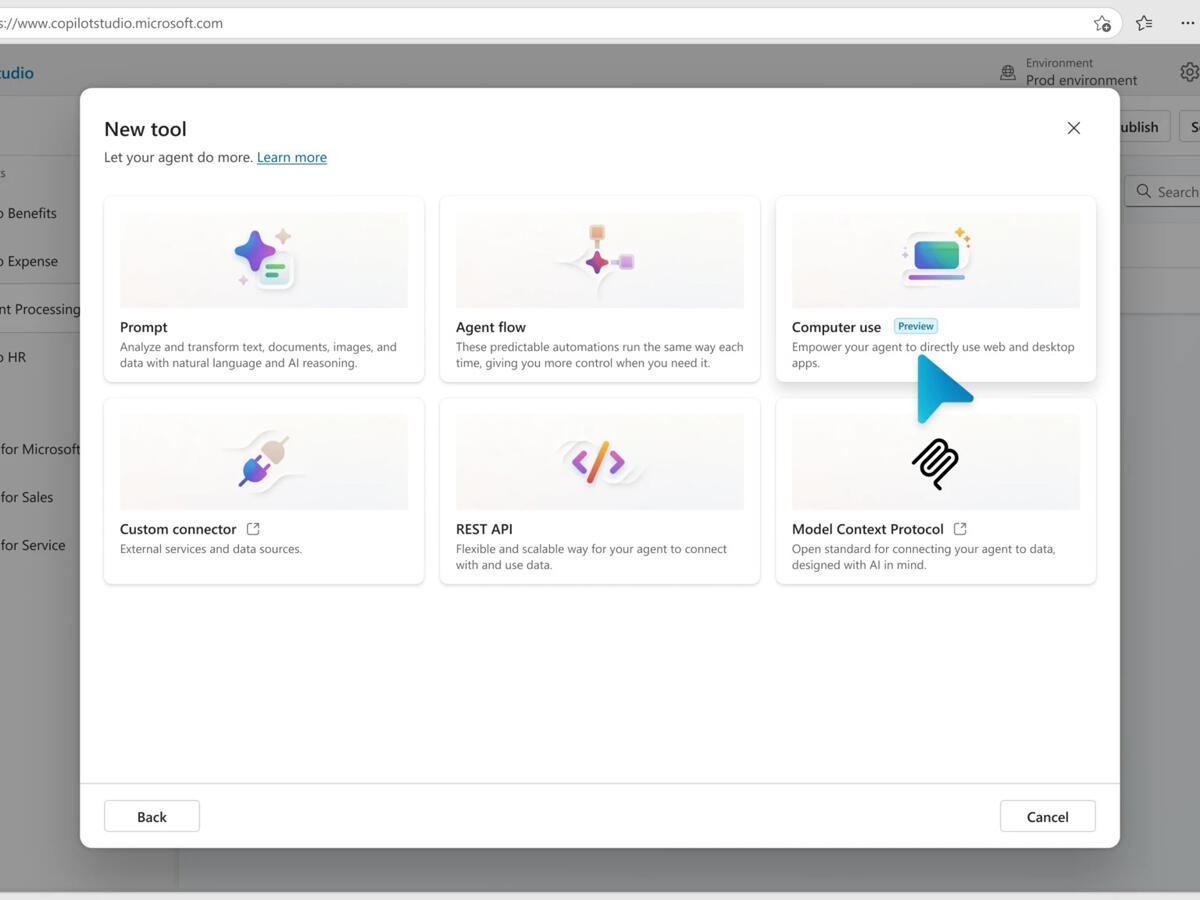The image size is (1200, 900).
Task: Click the Model Context Protocol logo icon
Action: coord(935,464)
